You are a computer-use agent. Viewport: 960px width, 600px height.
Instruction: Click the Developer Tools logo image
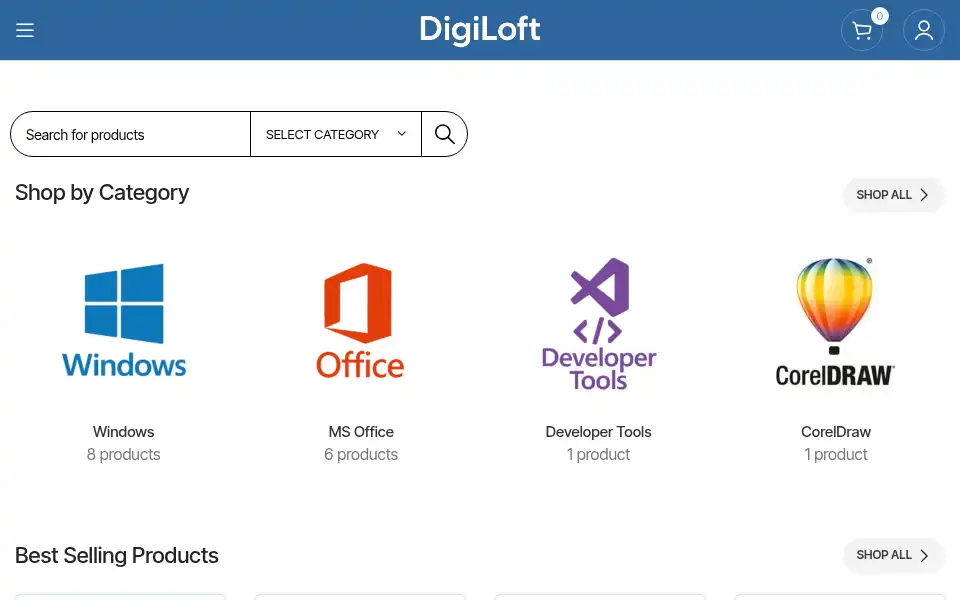(x=599, y=324)
